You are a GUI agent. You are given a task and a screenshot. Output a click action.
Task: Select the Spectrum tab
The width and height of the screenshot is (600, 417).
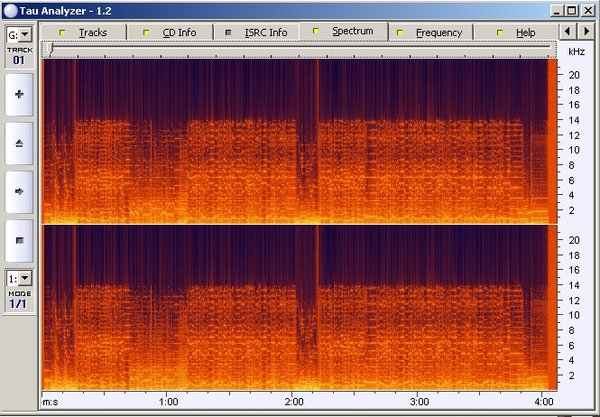(x=343, y=31)
